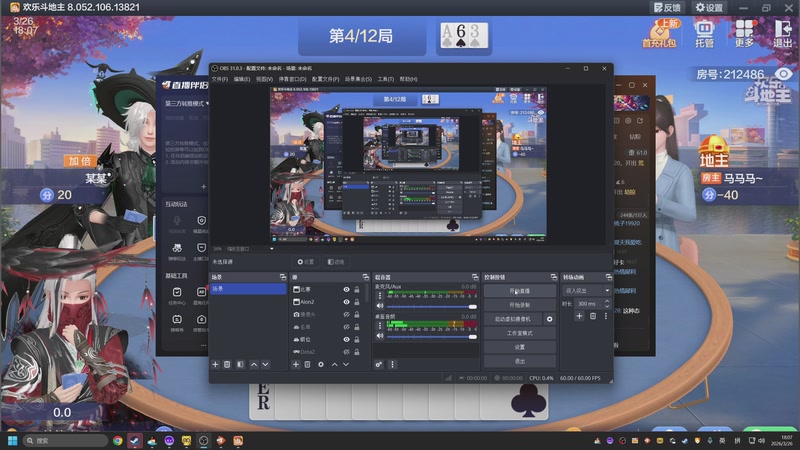
Task: Add a new scene with the plus icon
Action: [215, 364]
